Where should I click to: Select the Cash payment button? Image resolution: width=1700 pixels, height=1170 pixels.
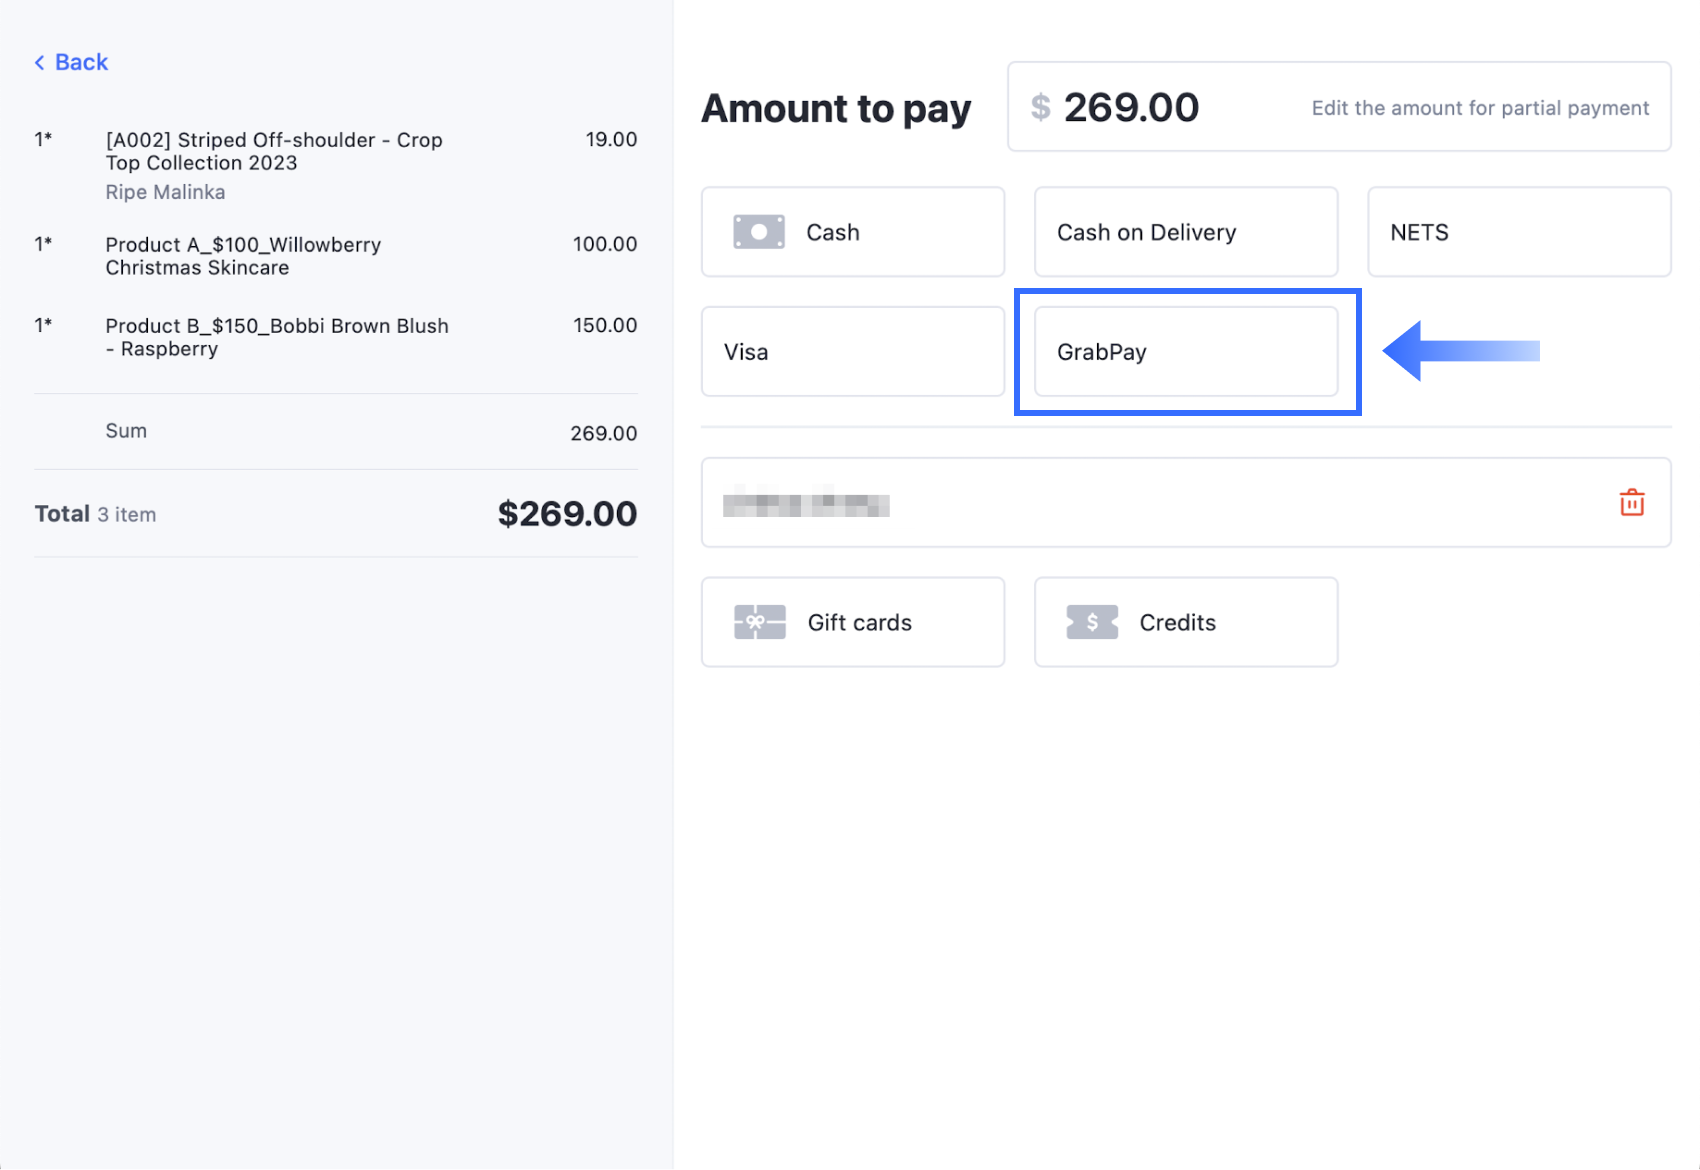852,232
